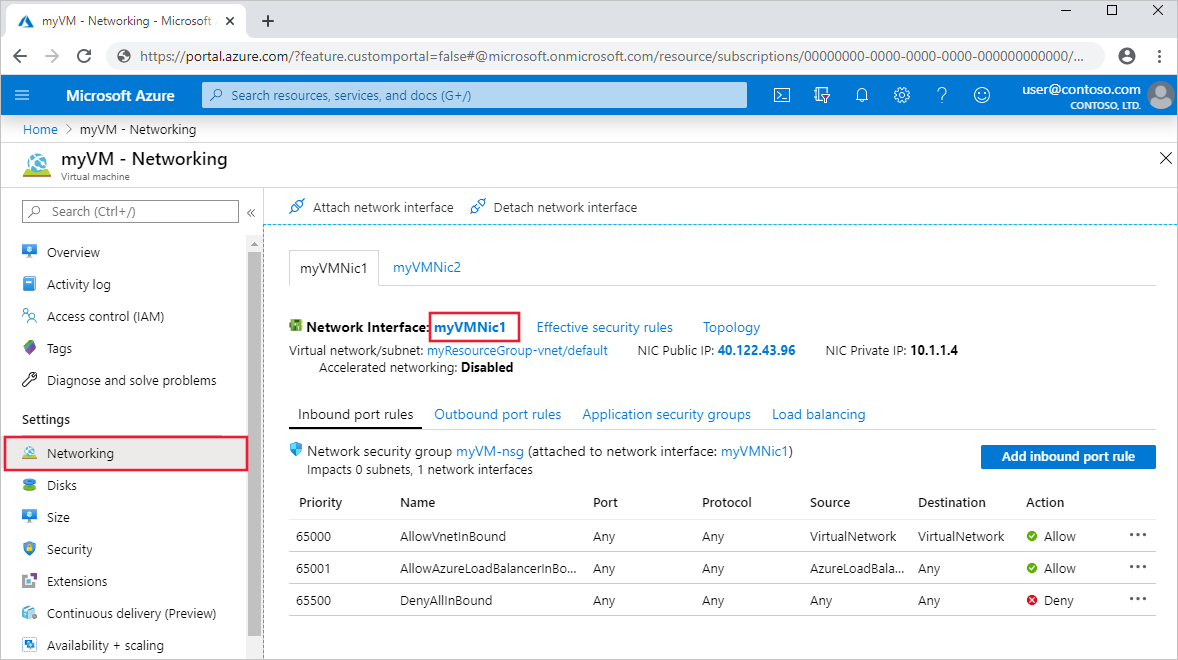This screenshot has height=660, width=1178.
Task: Open the Cloud Shell icon
Action: click(x=783, y=95)
